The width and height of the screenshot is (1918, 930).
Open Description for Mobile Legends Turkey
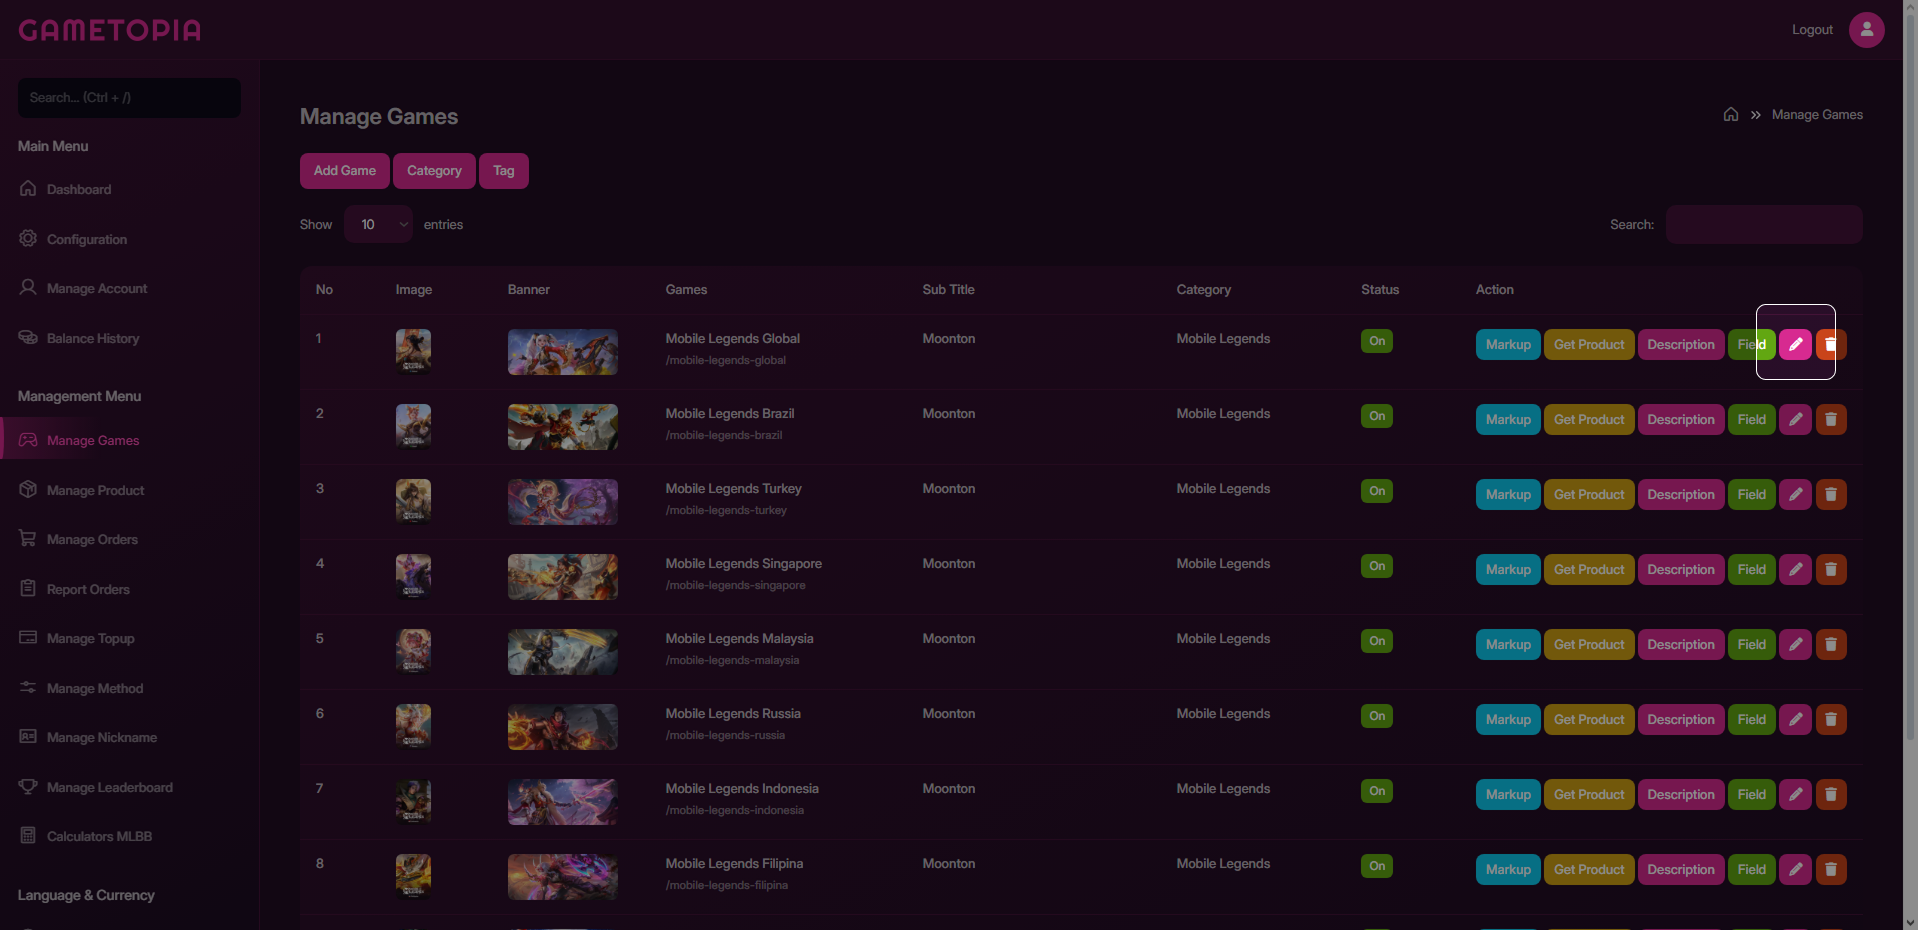tap(1681, 494)
